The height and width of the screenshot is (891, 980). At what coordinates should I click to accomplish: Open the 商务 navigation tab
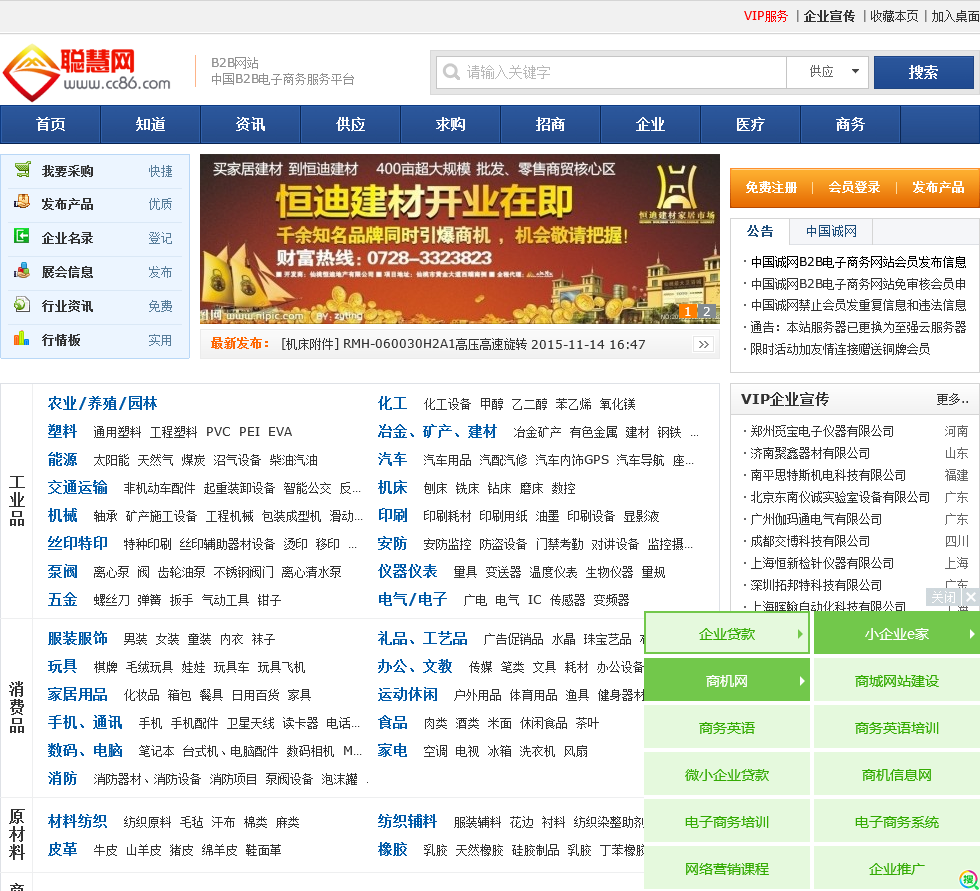pyautogui.click(x=851, y=124)
